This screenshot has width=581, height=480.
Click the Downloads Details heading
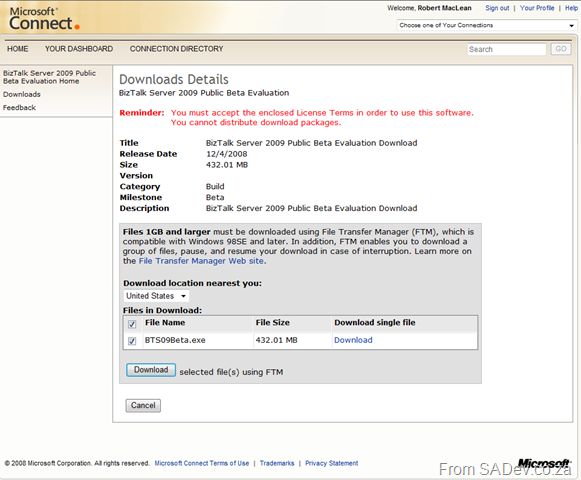pyautogui.click(x=174, y=80)
